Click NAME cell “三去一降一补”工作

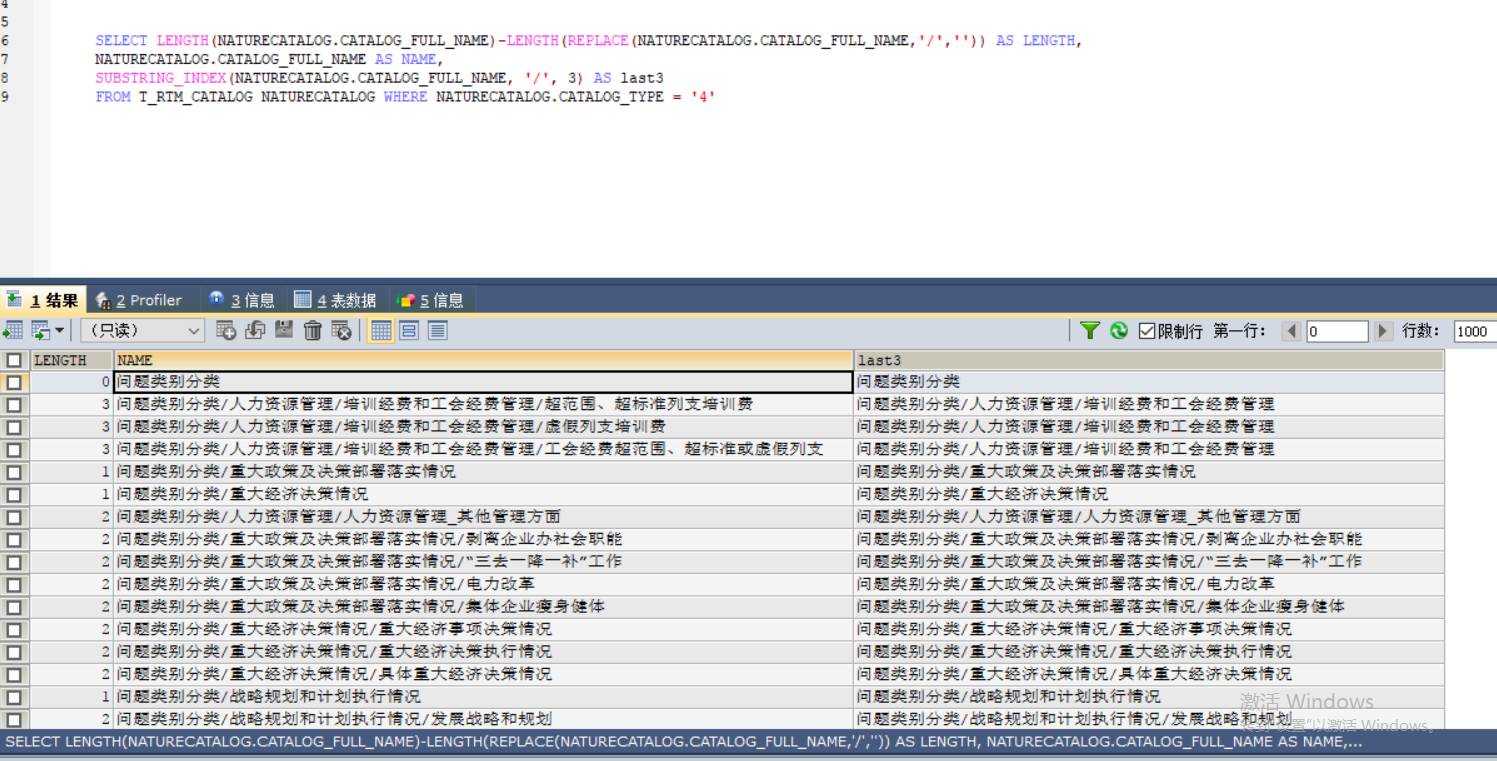(483, 562)
